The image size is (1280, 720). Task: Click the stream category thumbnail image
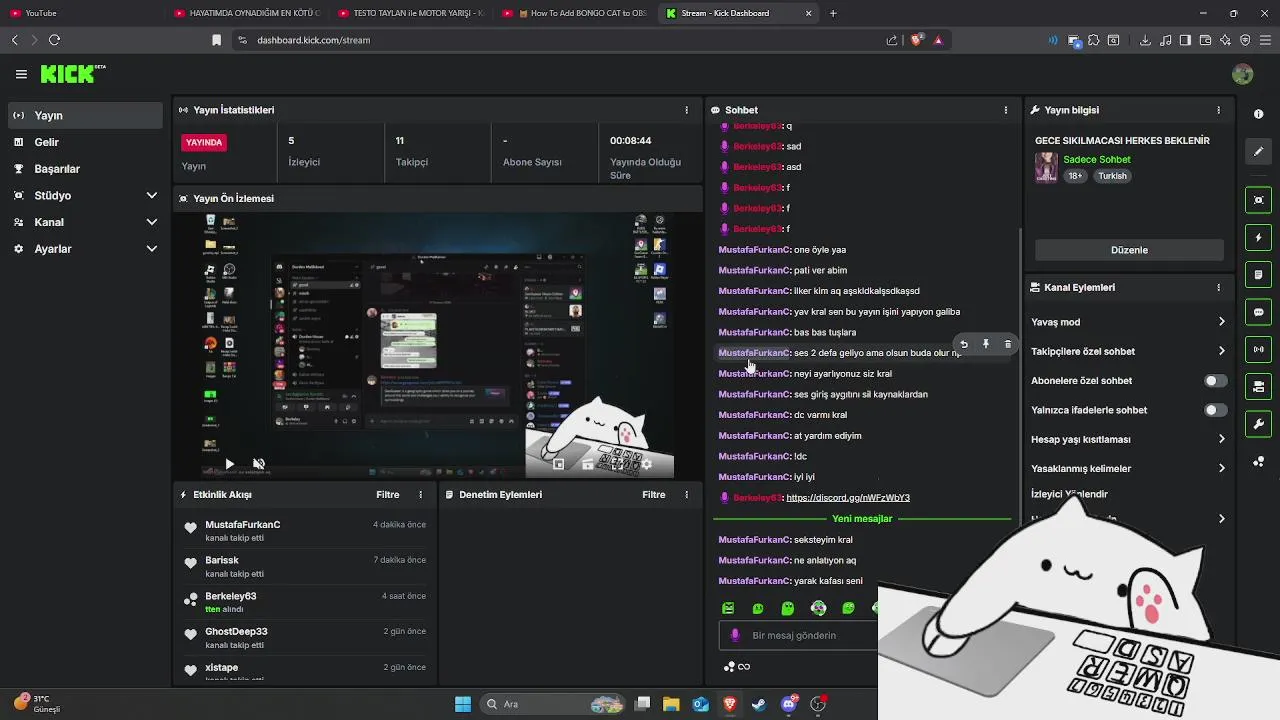point(1046,167)
